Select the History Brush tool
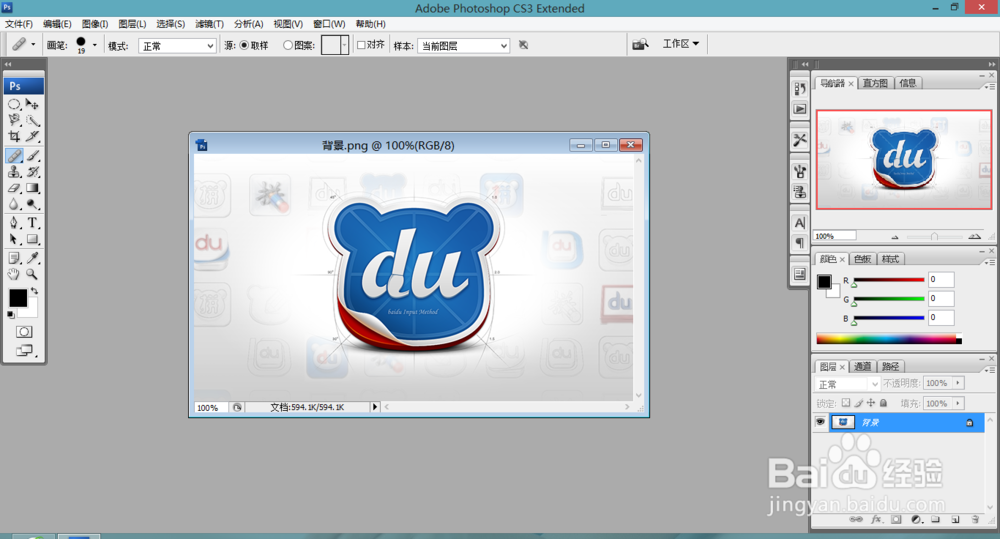The height and width of the screenshot is (539, 1000). [32, 172]
